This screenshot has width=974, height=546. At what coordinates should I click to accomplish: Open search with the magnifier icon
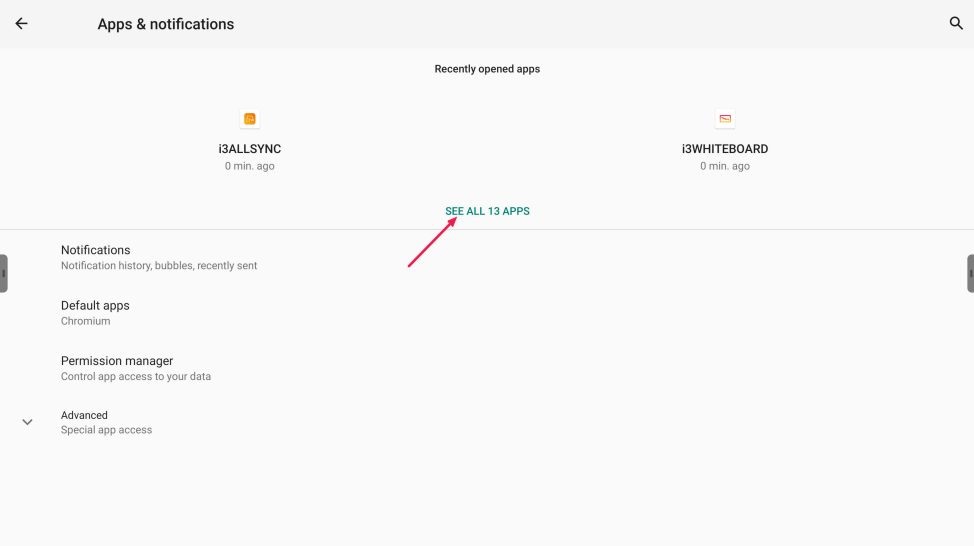click(x=956, y=24)
